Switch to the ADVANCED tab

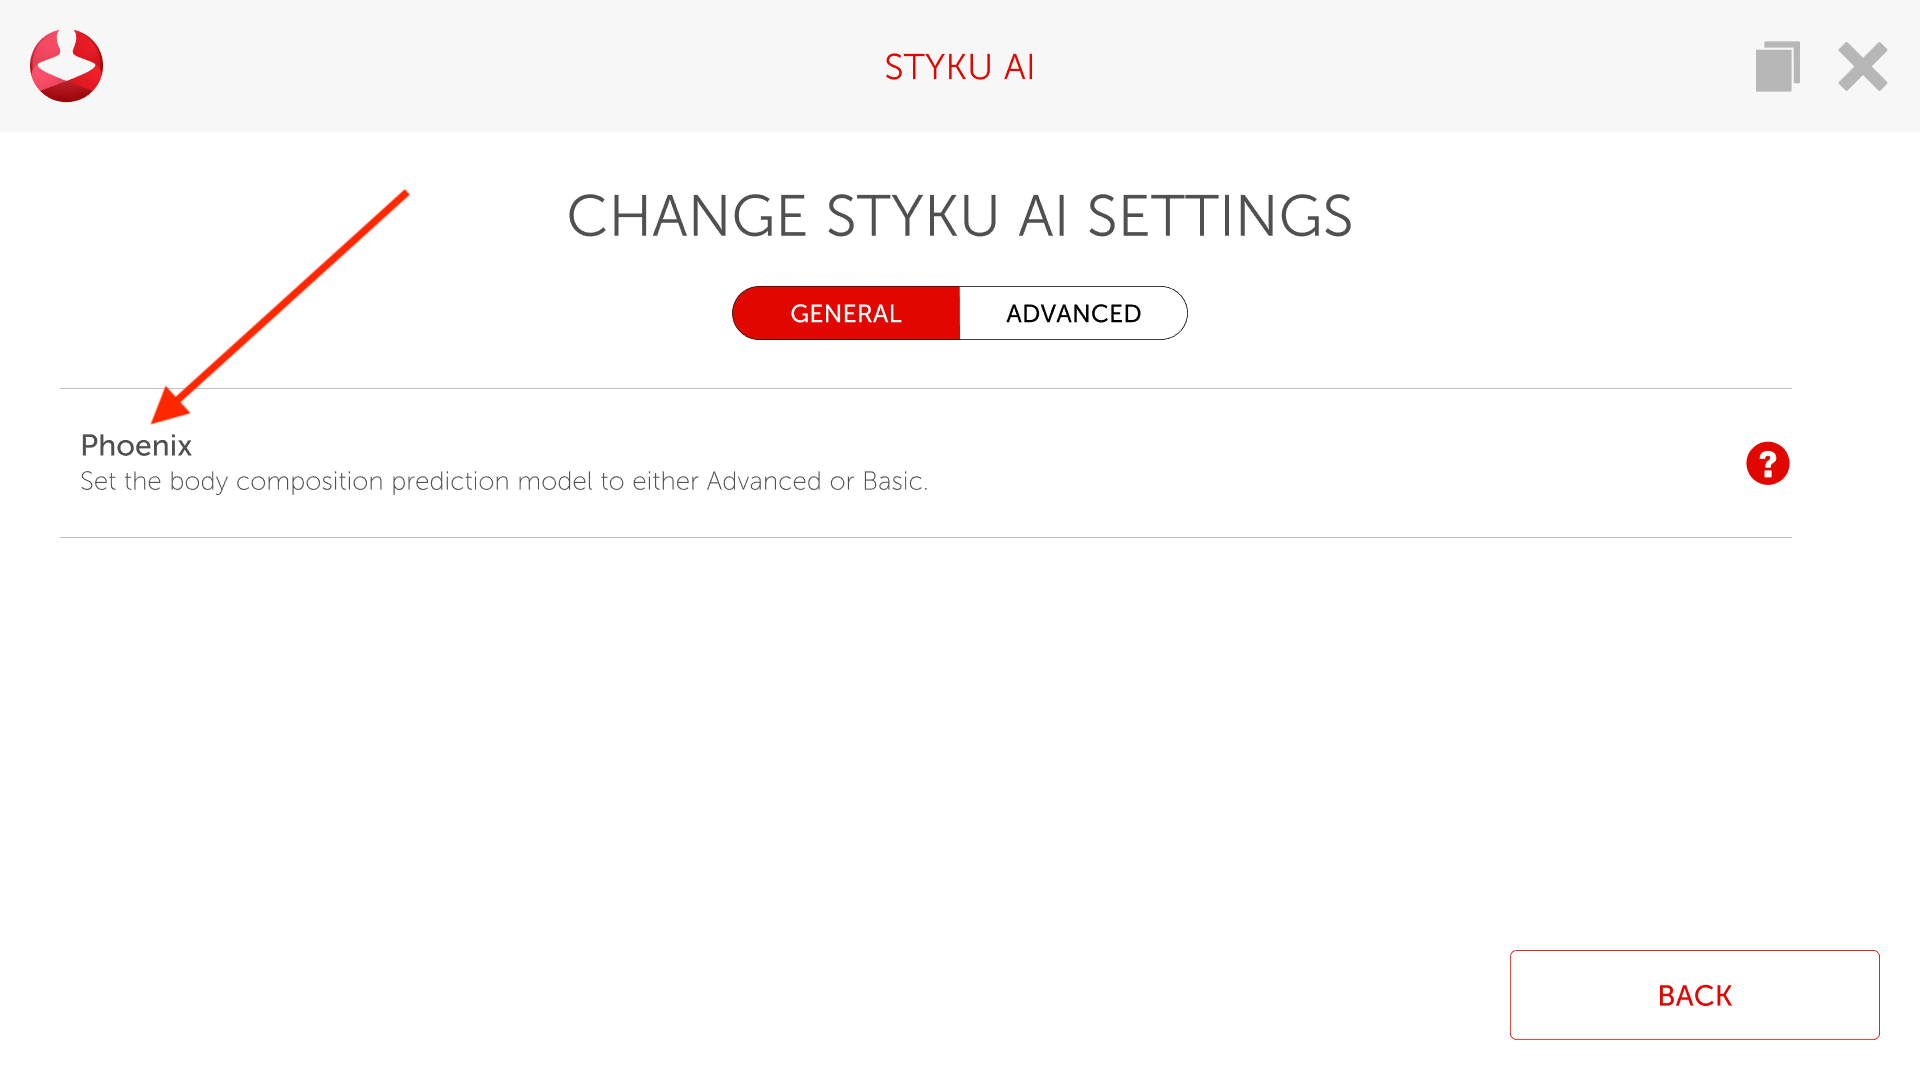click(1073, 314)
